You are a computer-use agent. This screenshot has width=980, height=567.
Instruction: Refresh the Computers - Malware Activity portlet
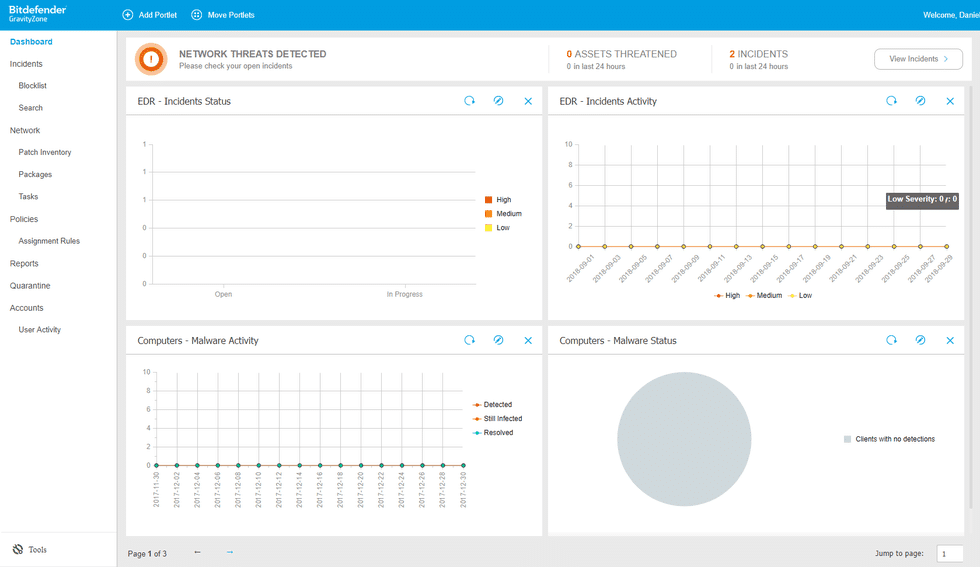coord(469,340)
